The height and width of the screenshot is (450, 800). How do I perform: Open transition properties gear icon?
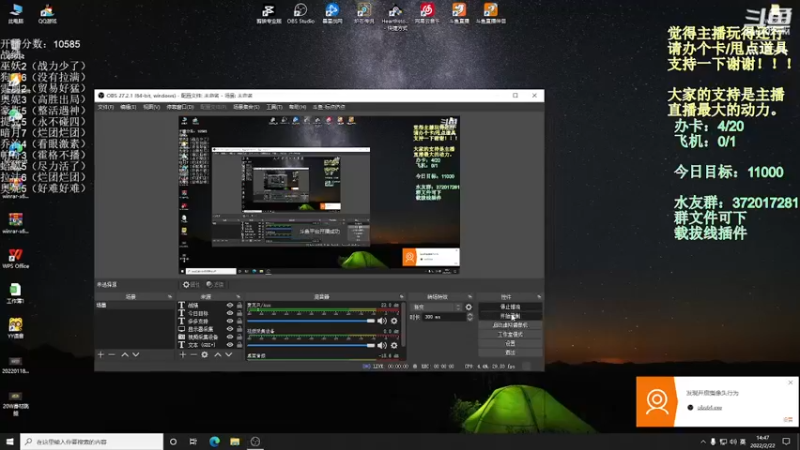tap(468, 307)
